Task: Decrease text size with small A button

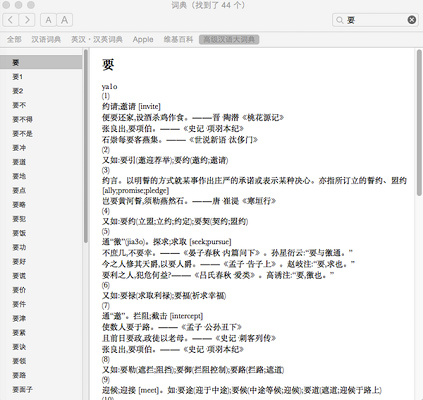Action: click(48, 20)
